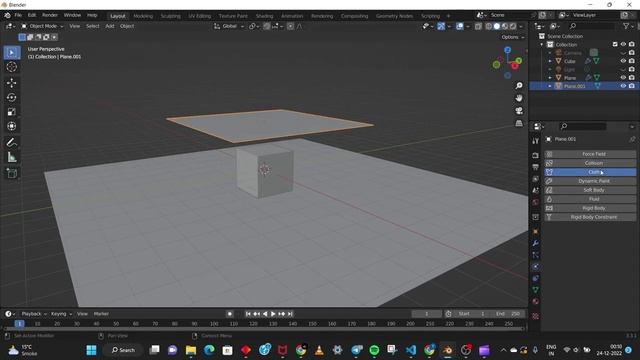The image size is (640, 360).
Task: Click the current frame number field
Action: tap(427, 314)
